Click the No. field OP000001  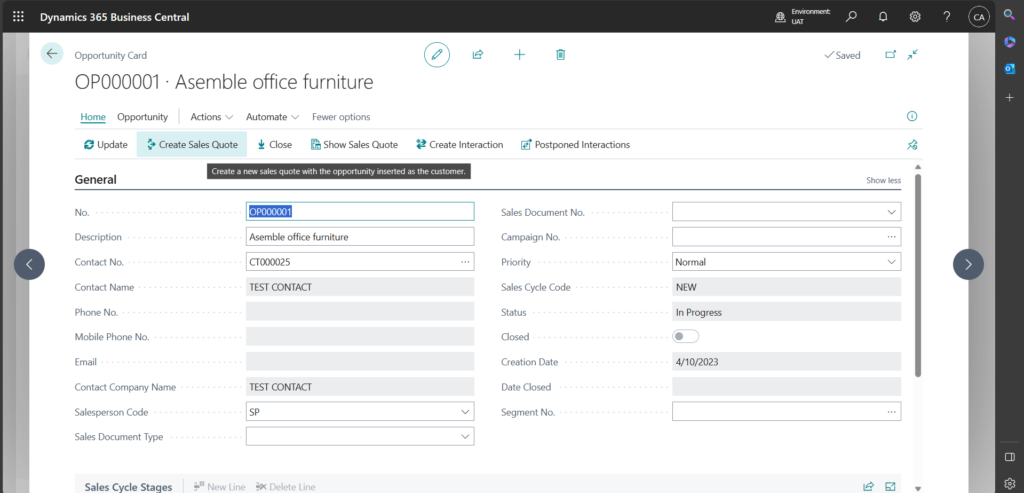[360, 212]
